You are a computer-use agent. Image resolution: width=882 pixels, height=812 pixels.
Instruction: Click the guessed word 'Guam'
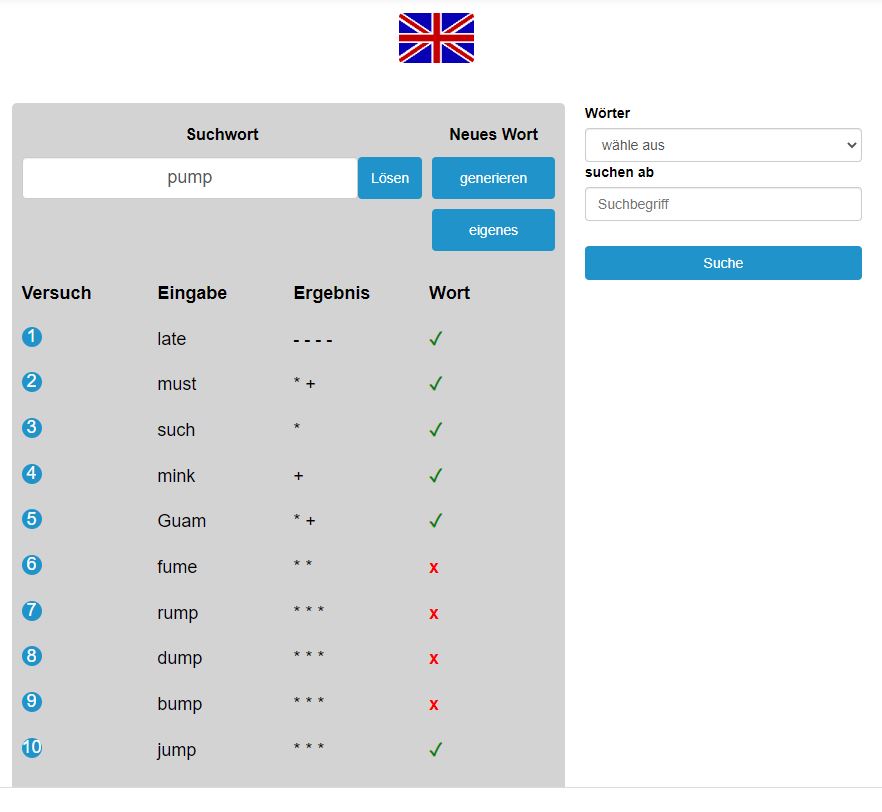(181, 521)
